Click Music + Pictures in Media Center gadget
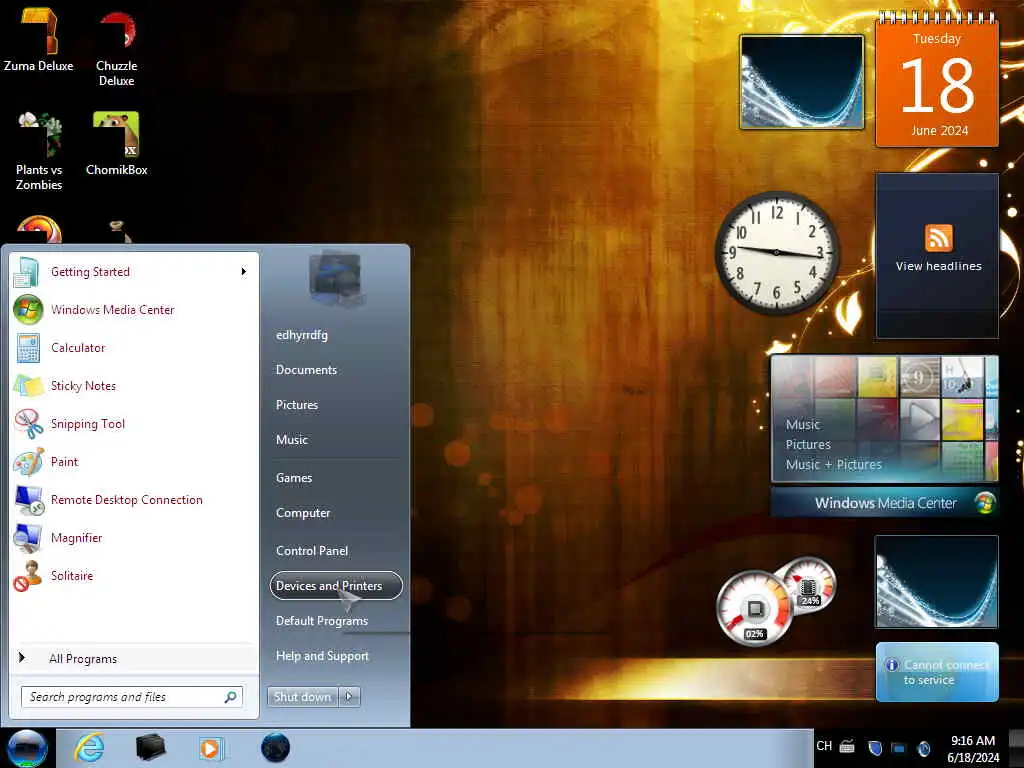This screenshot has width=1024, height=768. pyautogui.click(x=833, y=464)
